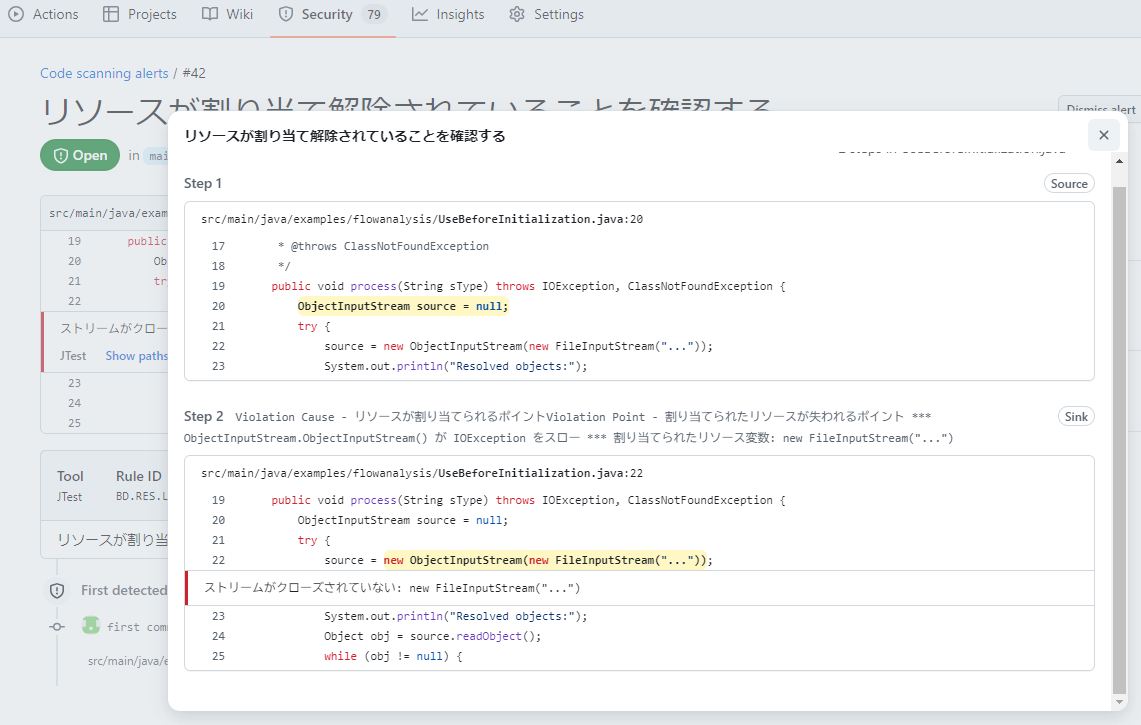Click the commit node icon in timeline

pyautogui.click(x=57, y=626)
